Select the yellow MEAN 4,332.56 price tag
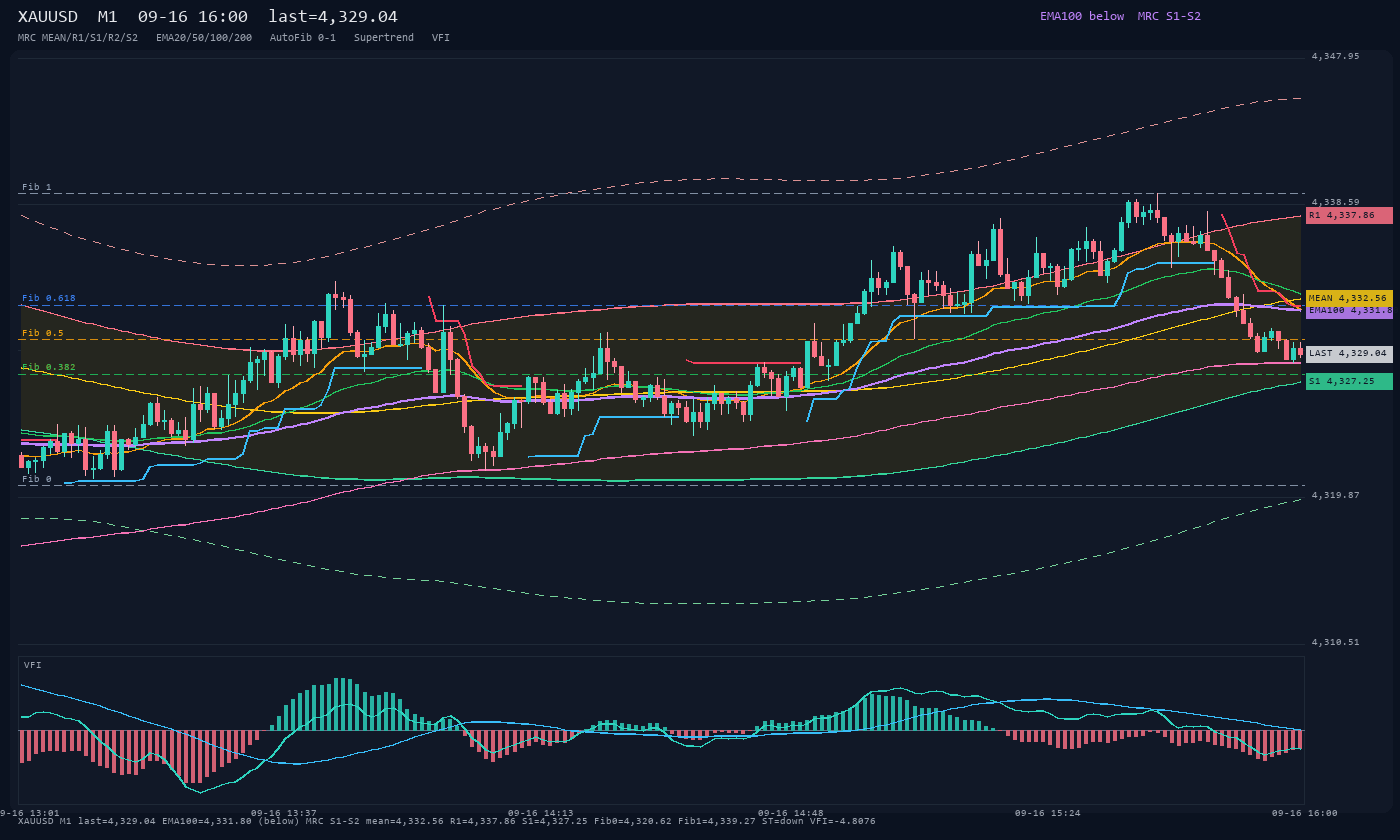The image size is (1400, 840). coord(1349,298)
